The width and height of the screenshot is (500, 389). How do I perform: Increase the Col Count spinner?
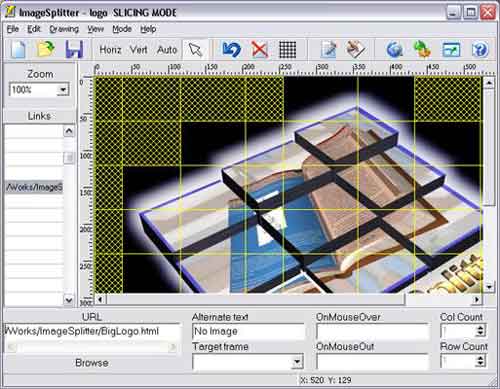pos(481,328)
